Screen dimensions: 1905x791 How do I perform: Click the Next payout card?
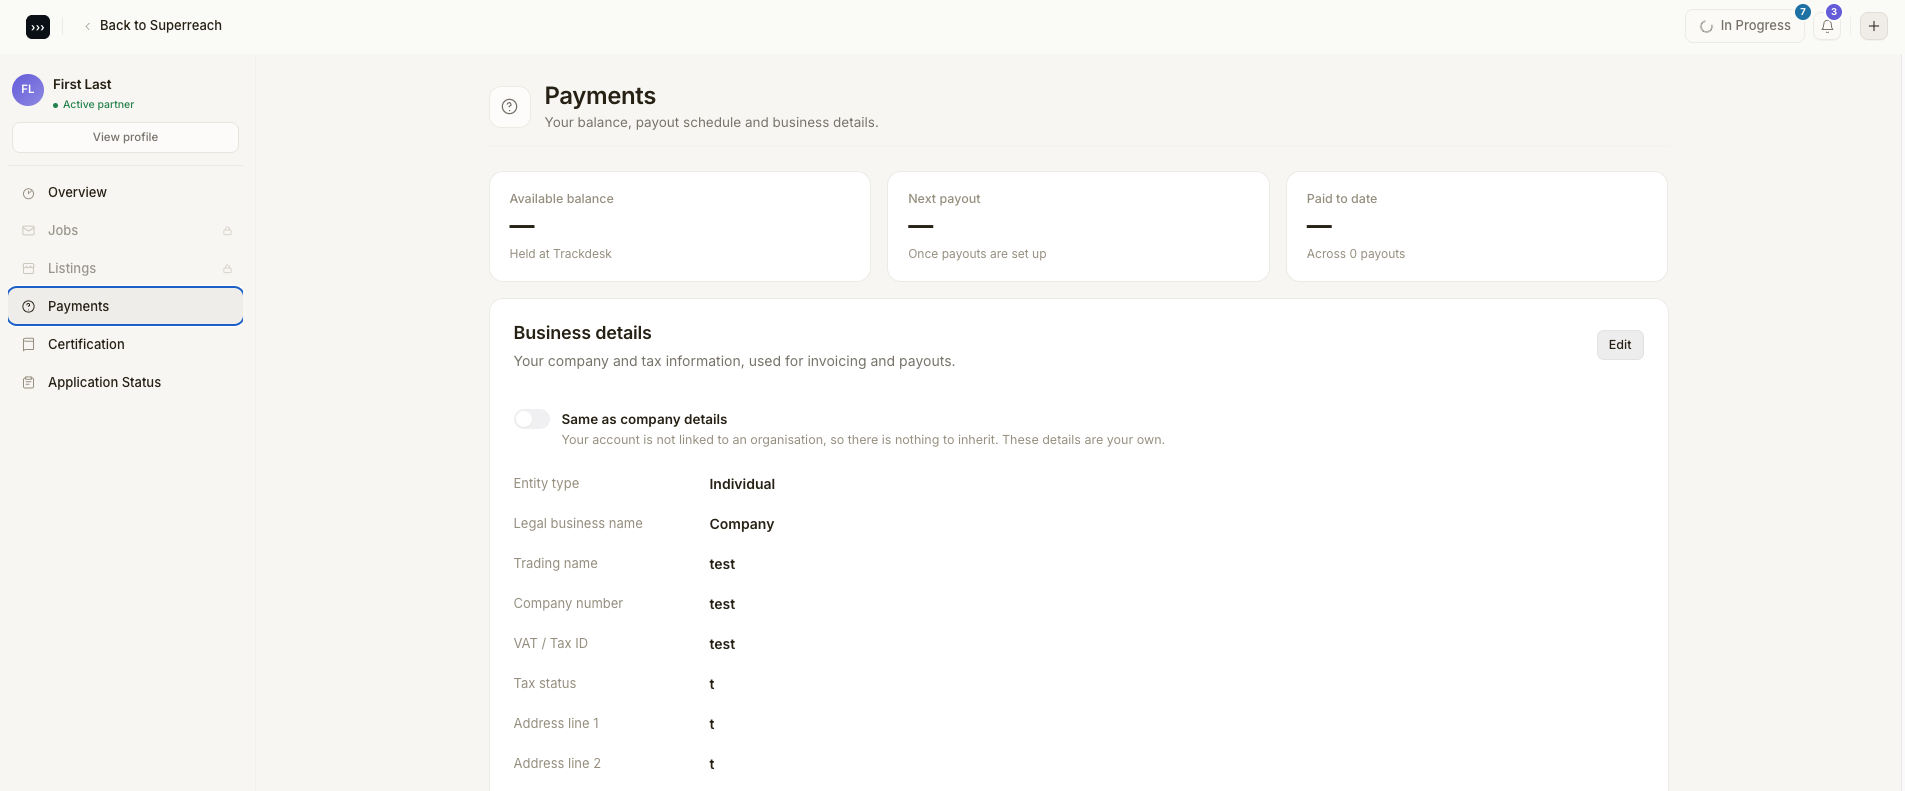tap(1078, 227)
